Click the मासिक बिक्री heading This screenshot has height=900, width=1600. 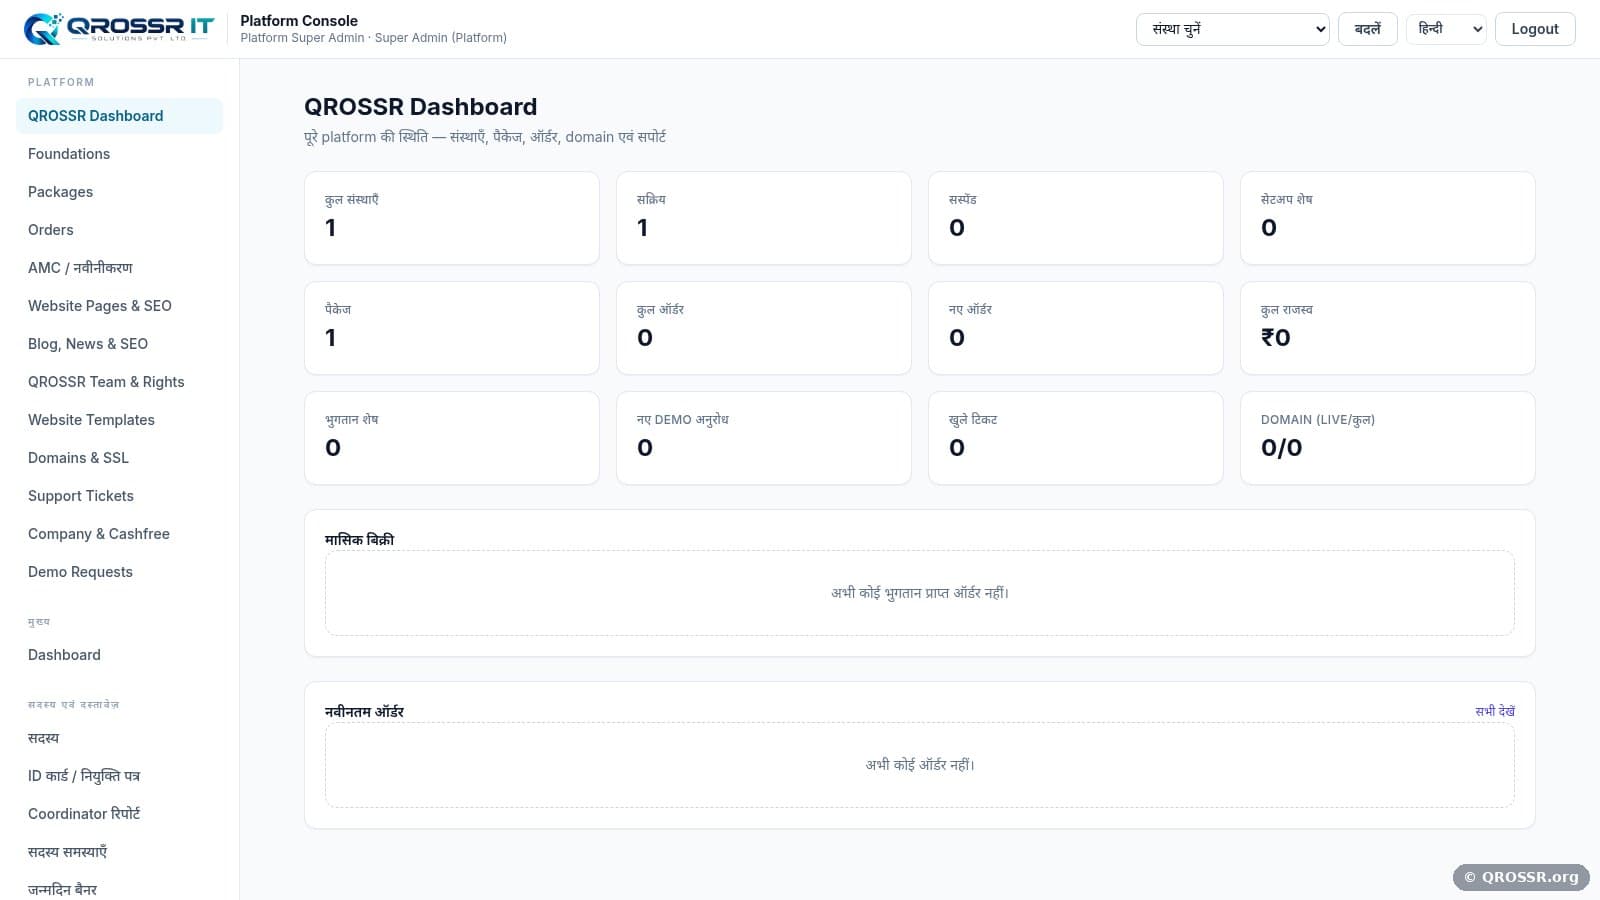pyautogui.click(x=359, y=540)
